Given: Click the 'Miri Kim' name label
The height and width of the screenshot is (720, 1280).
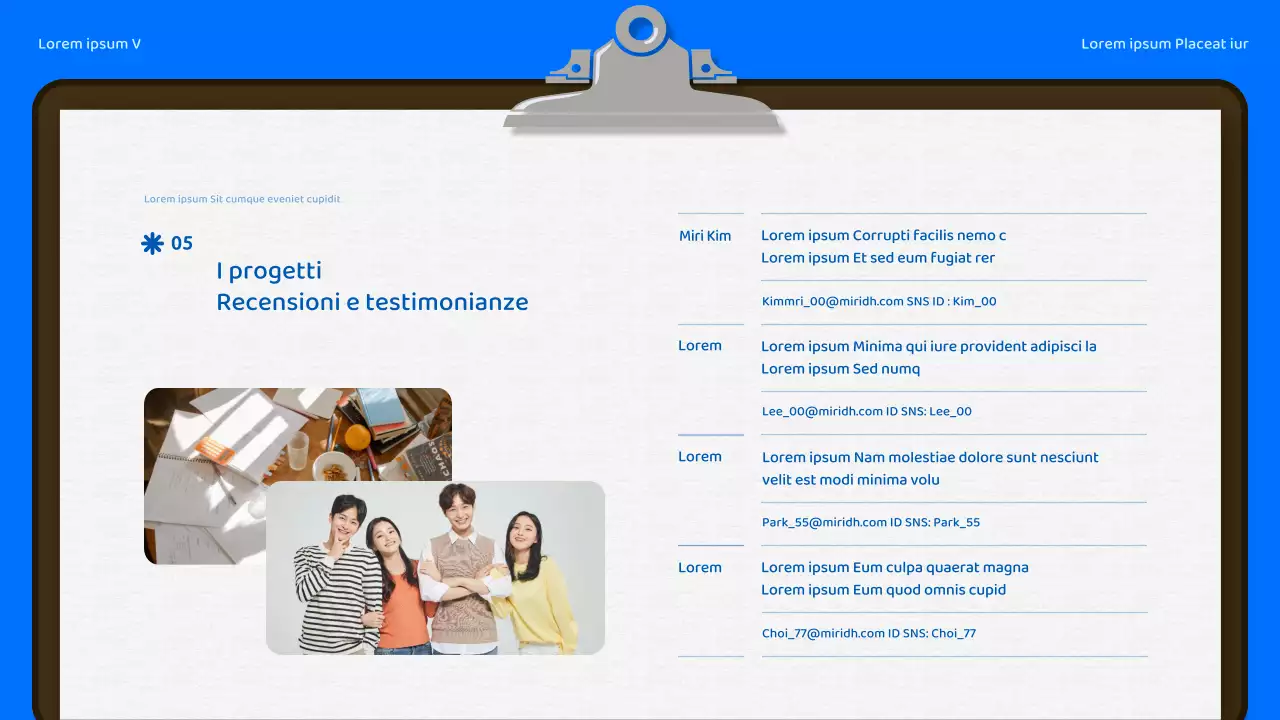Looking at the screenshot, I should click(x=705, y=236).
